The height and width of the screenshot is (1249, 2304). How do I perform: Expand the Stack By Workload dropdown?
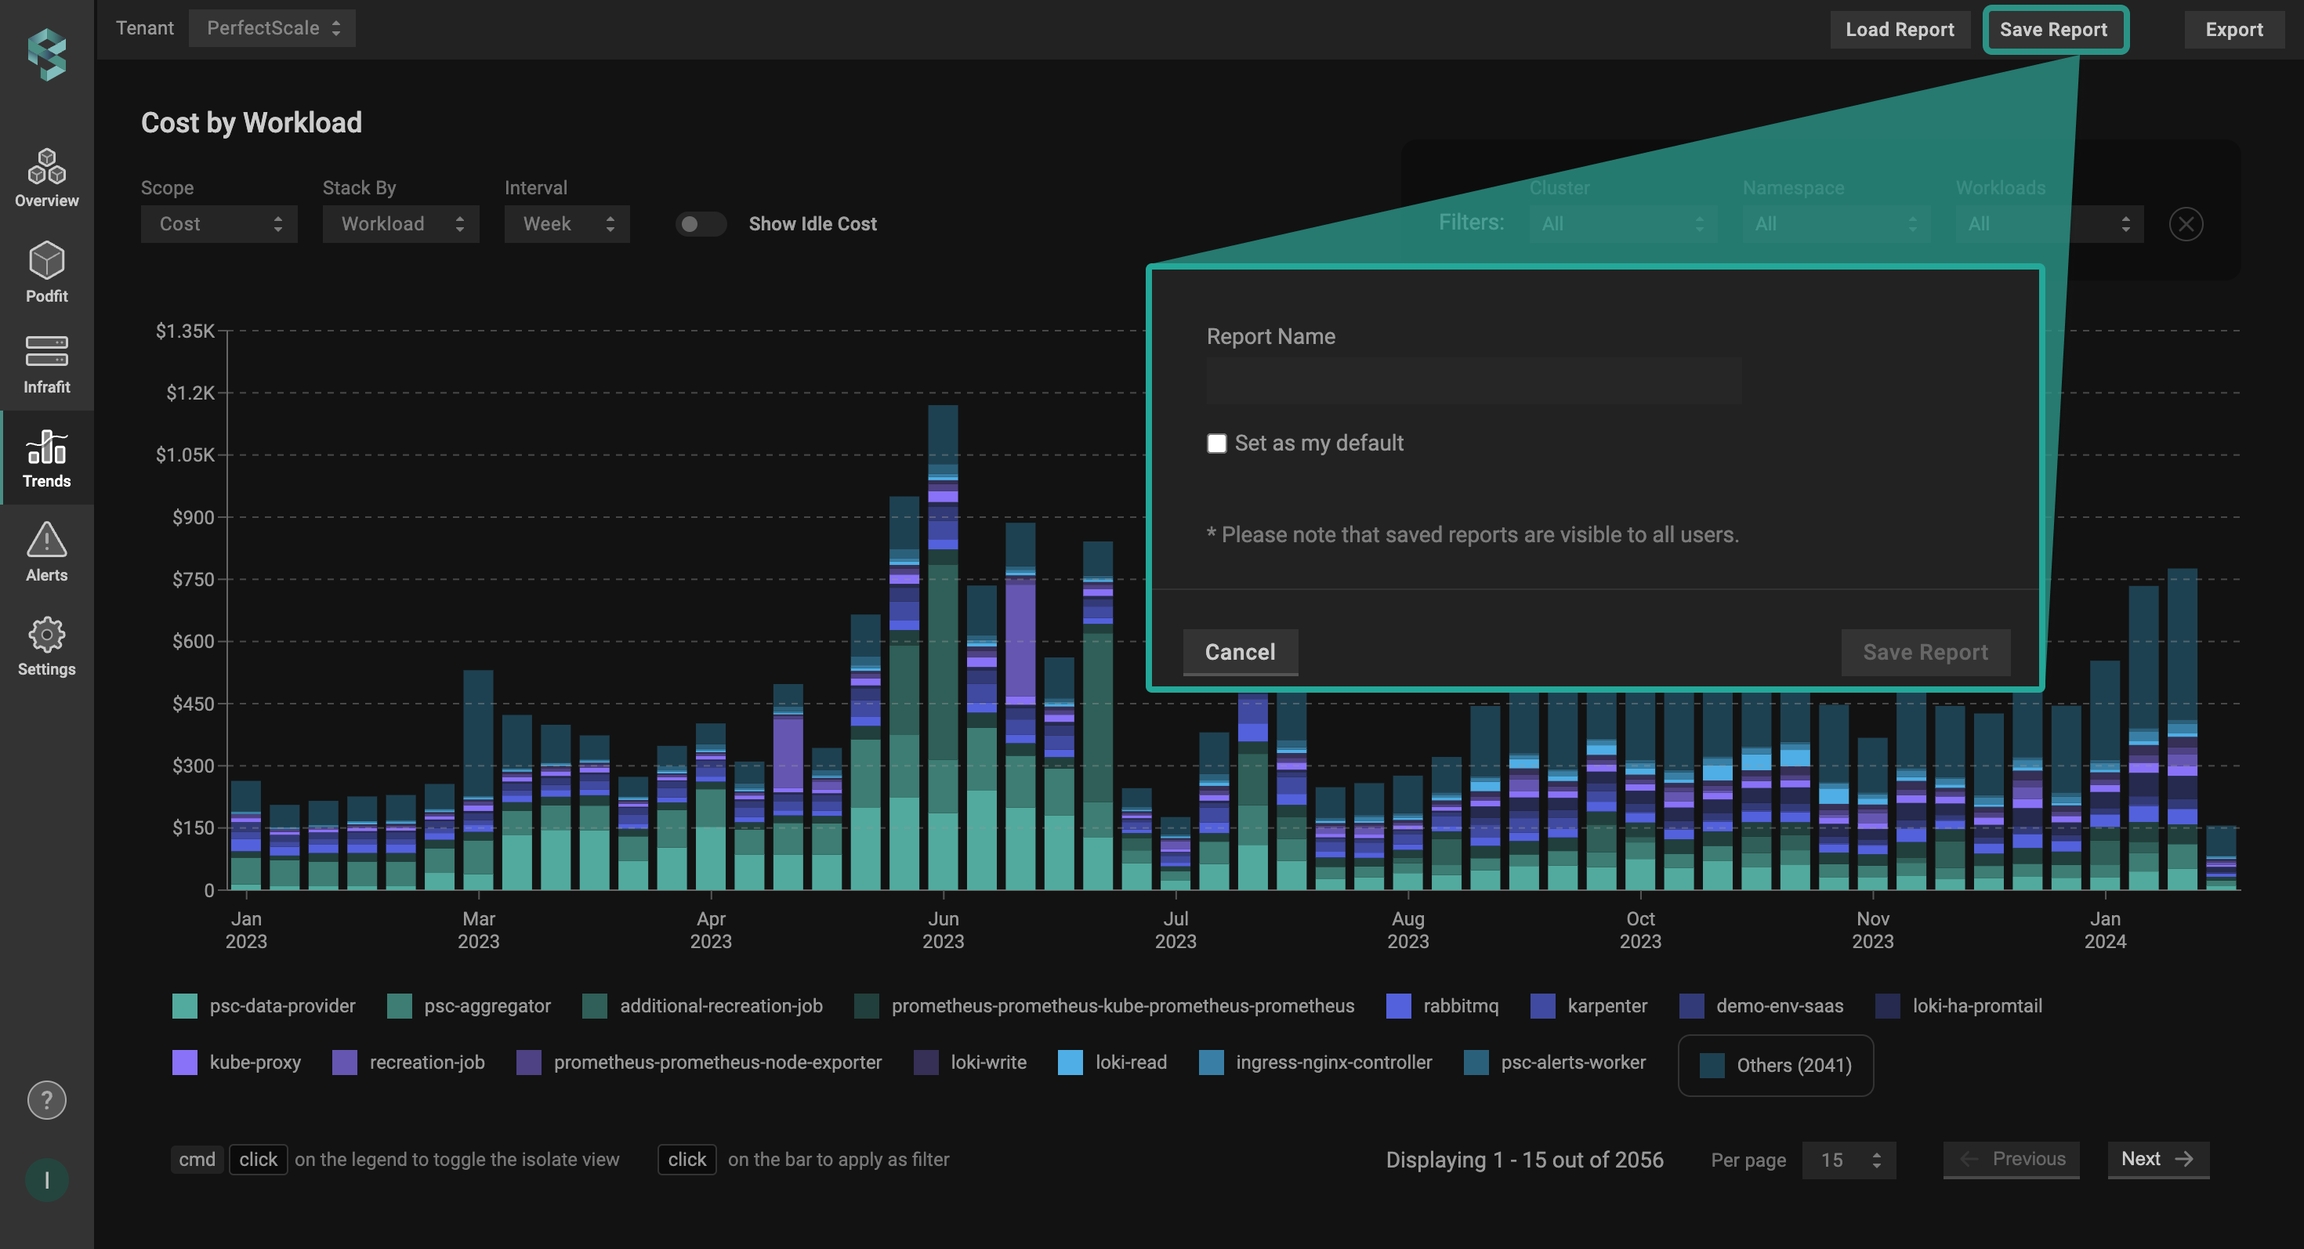[x=400, y=224]
